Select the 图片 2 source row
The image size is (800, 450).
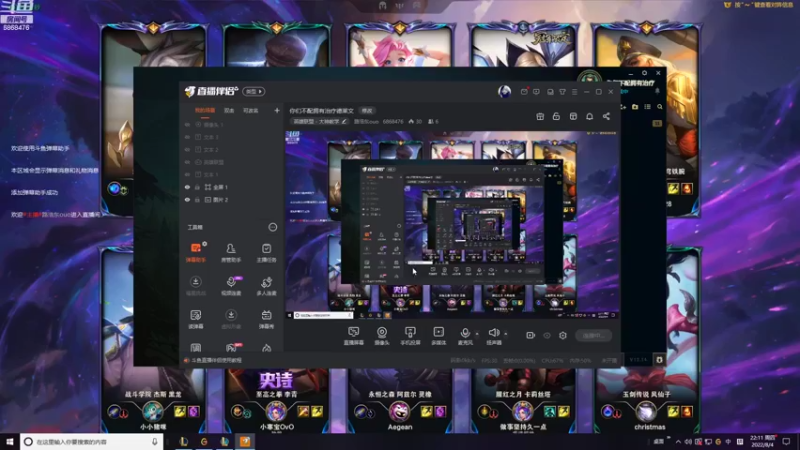click(x=233, y=199)
